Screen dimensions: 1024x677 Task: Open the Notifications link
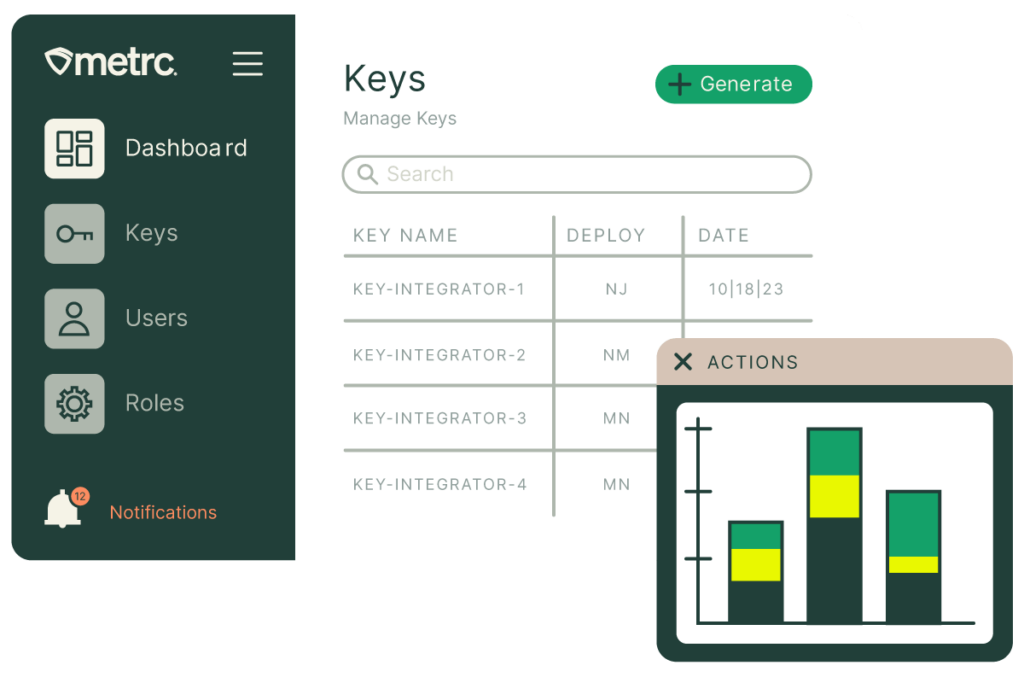point(163,512)
